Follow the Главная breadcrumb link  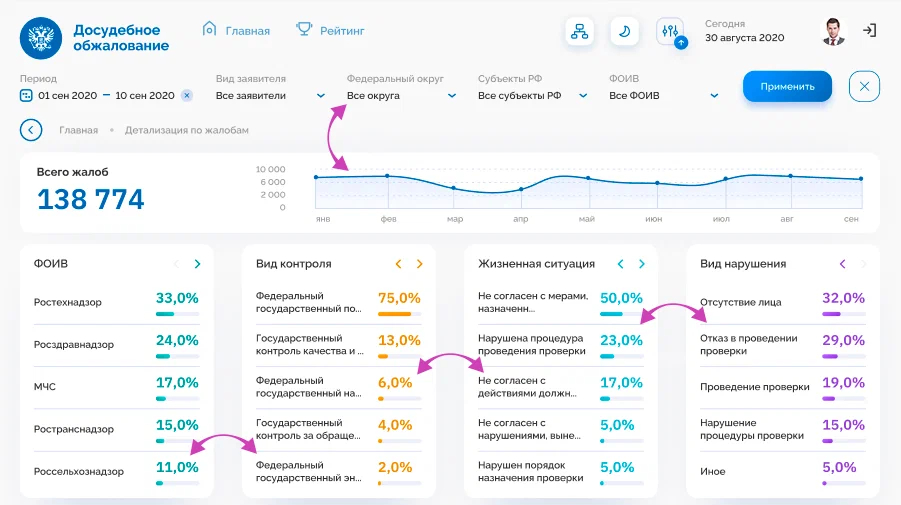(x=78, y=130)
